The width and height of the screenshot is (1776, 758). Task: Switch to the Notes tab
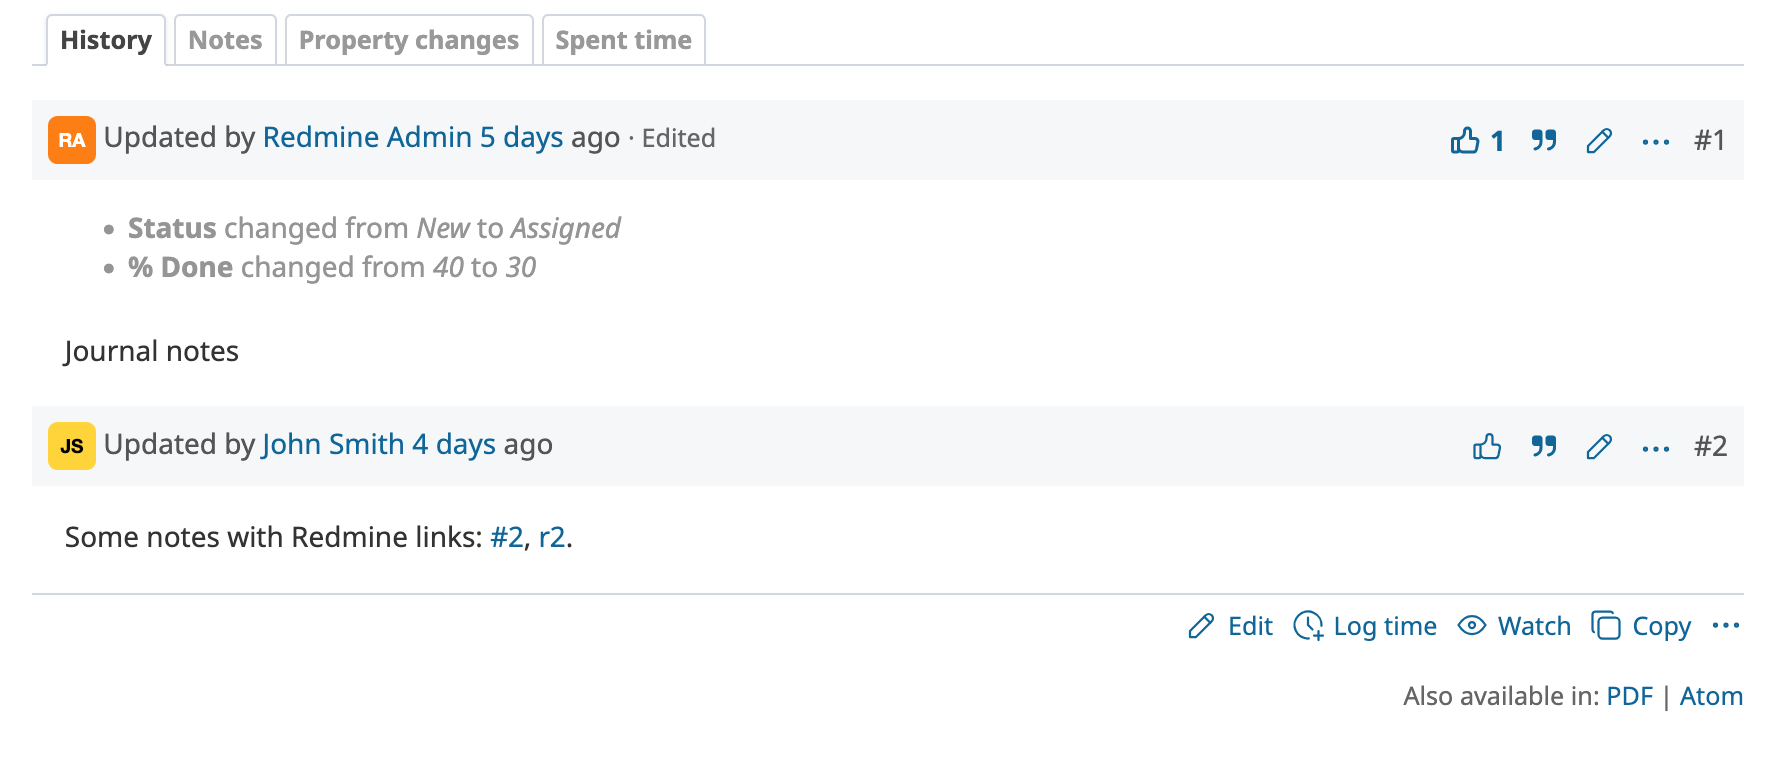[x=225, y=40]
